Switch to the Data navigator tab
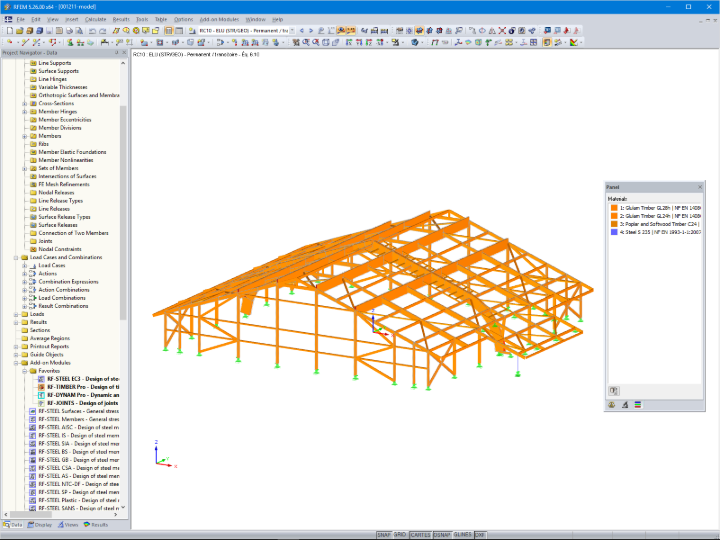Viewport: 720px width, 540px height. [x=13, y=525]
